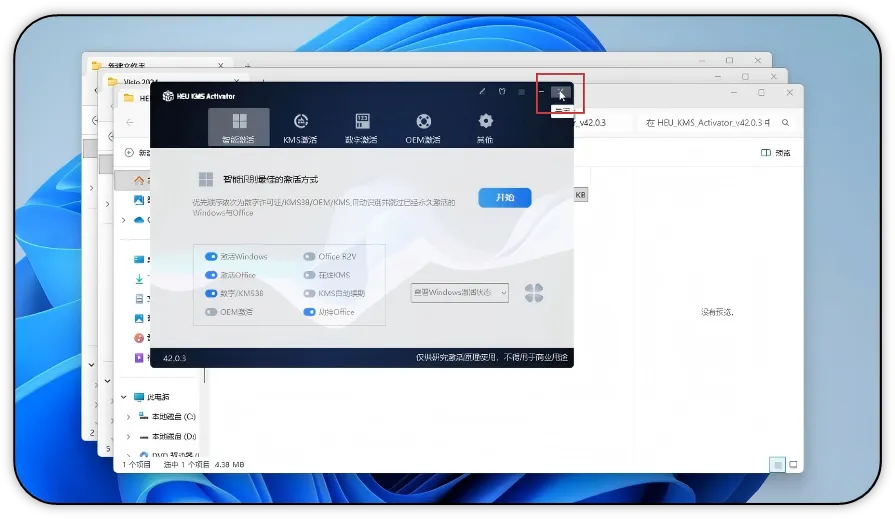Image resolution: width=895 pixels, height=519 pixels.
Task: Select the Videos icon in the Explorer sidebar
Action: click(139, 358)
